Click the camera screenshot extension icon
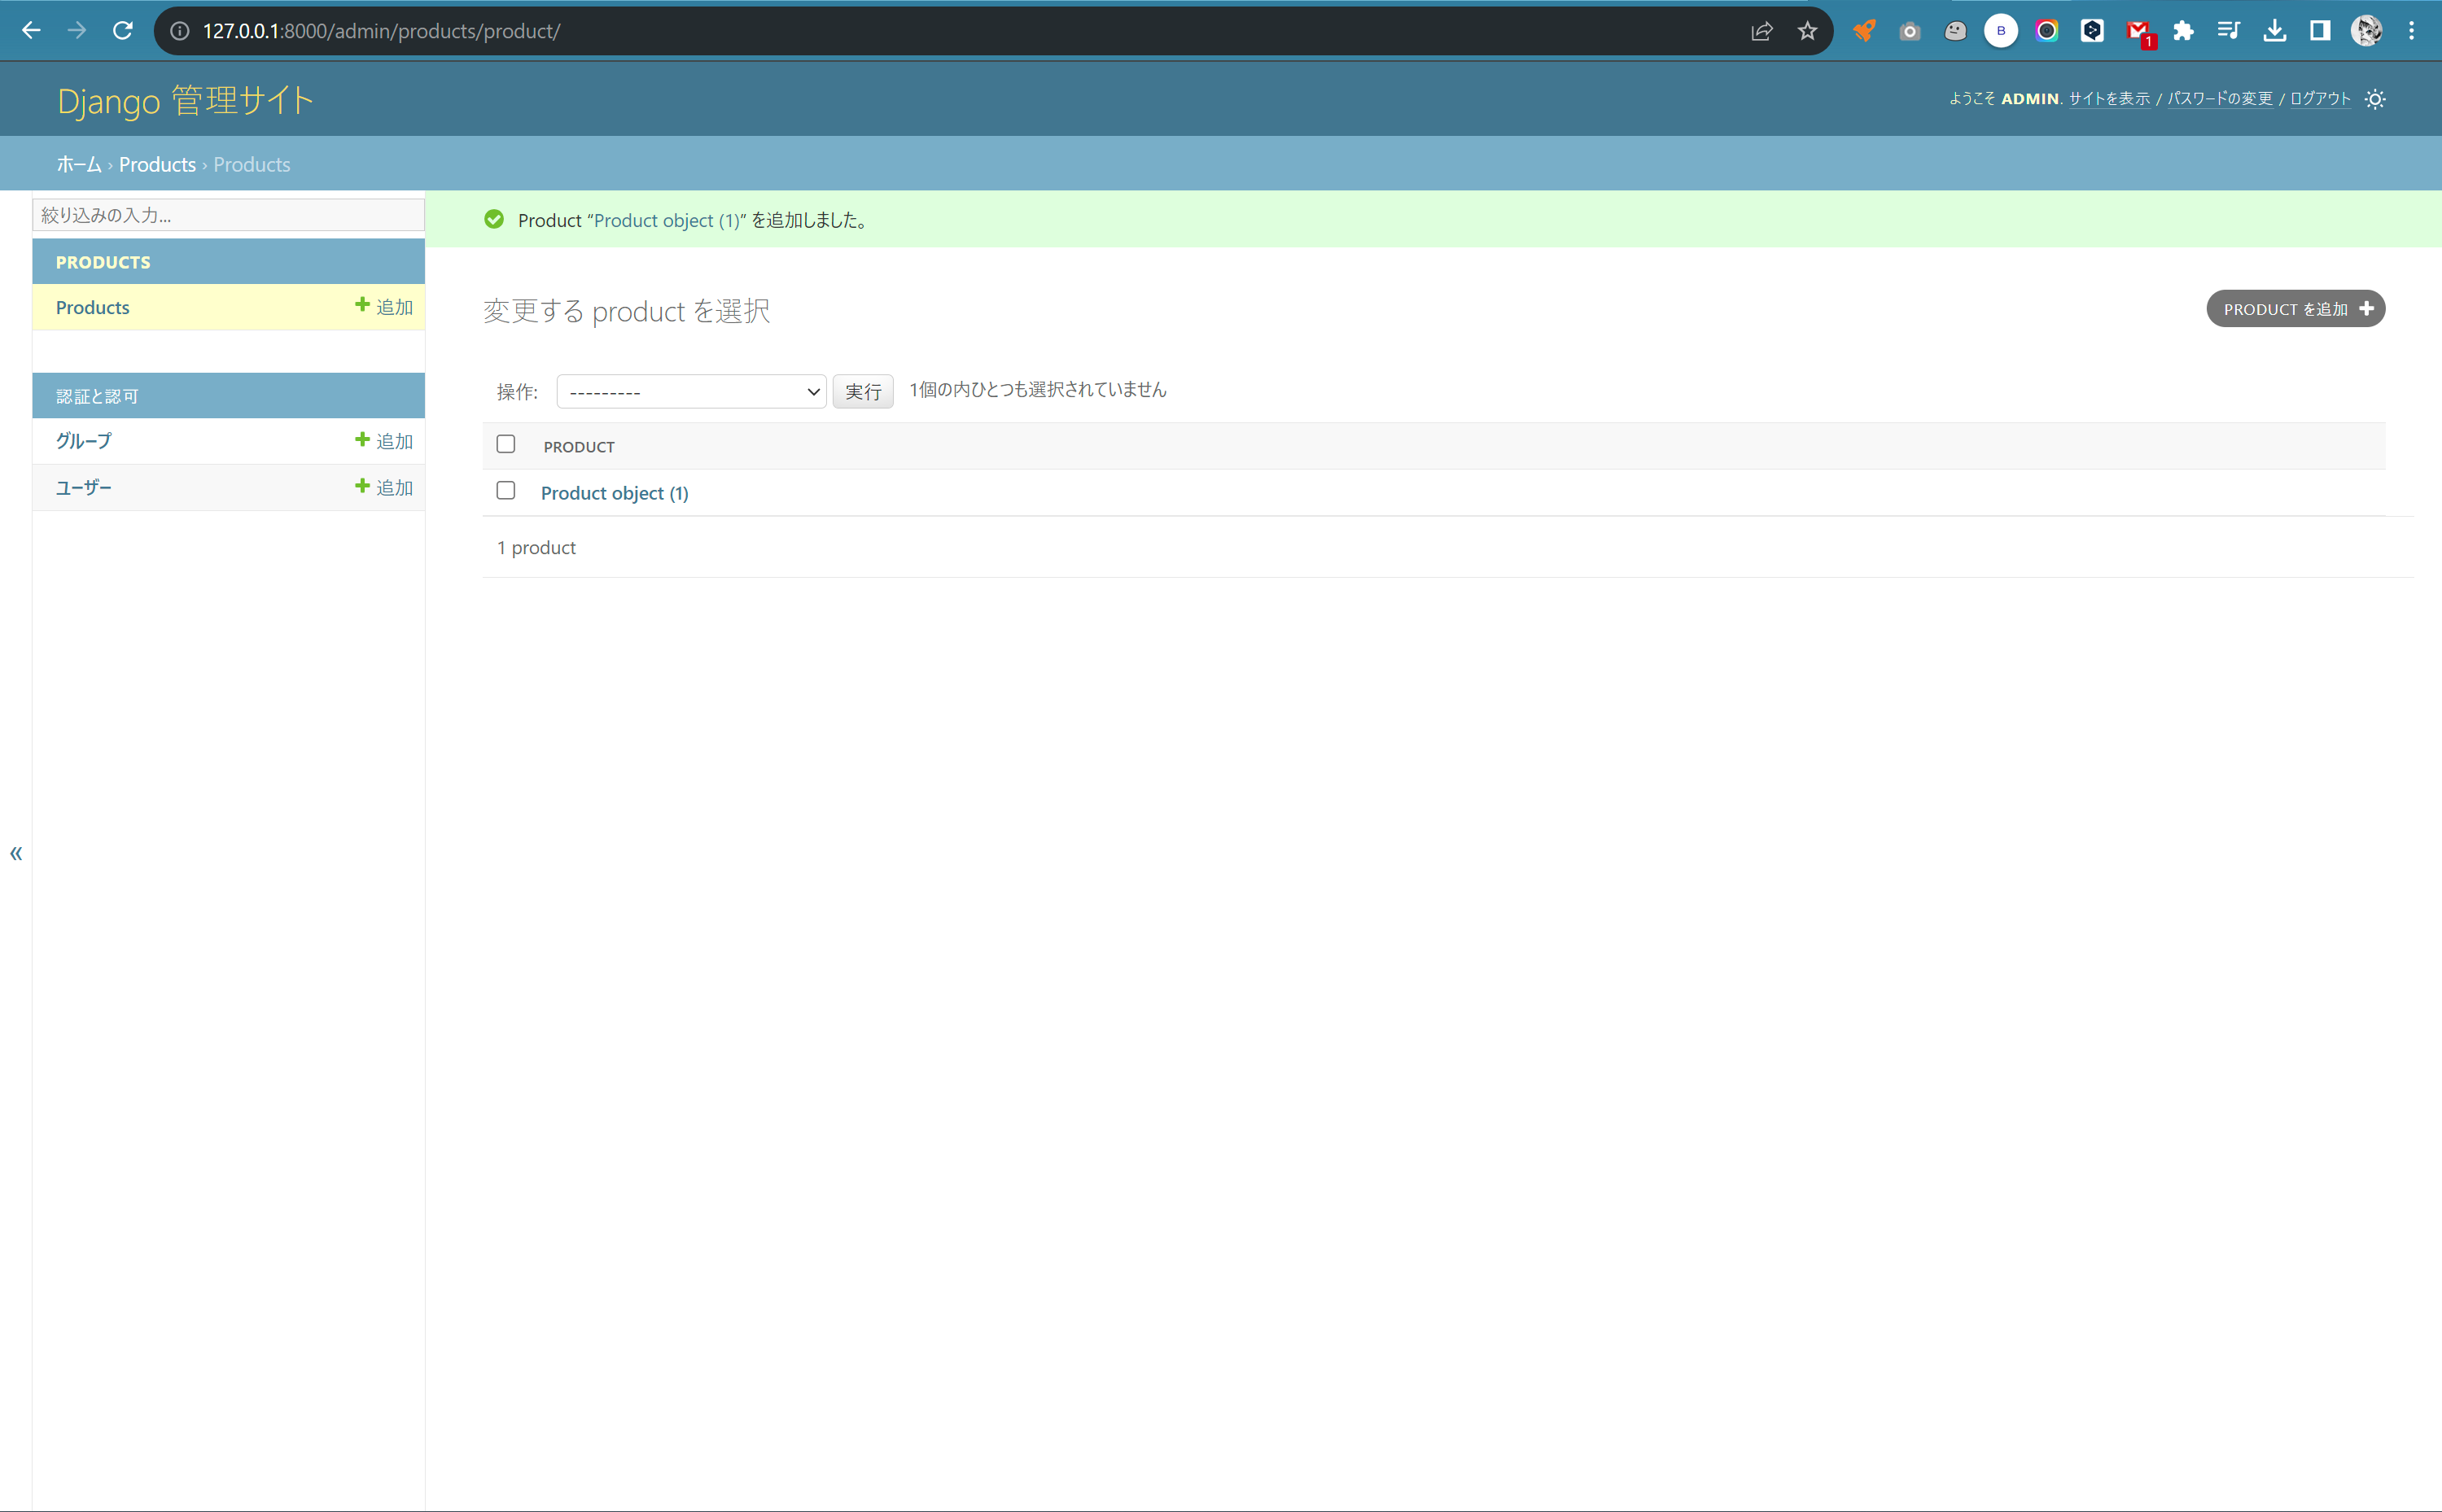2442x1512 pixels. (x=1910, y=30)
